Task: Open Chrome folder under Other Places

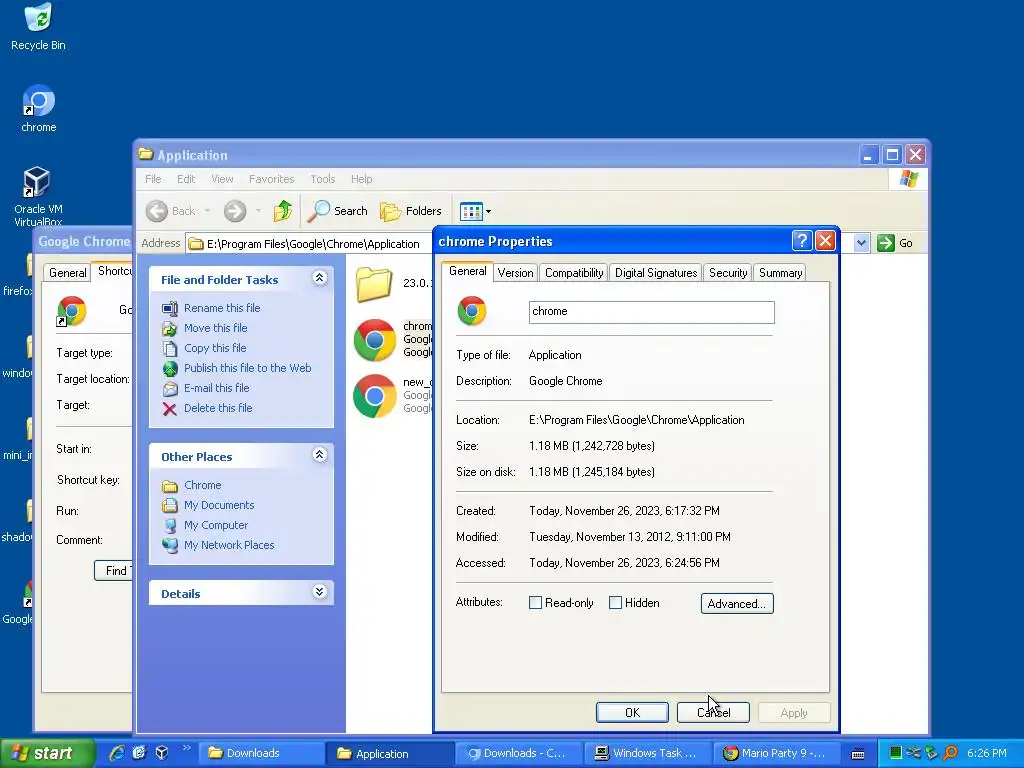Action: pyautogui.click(x=202, y=485)
